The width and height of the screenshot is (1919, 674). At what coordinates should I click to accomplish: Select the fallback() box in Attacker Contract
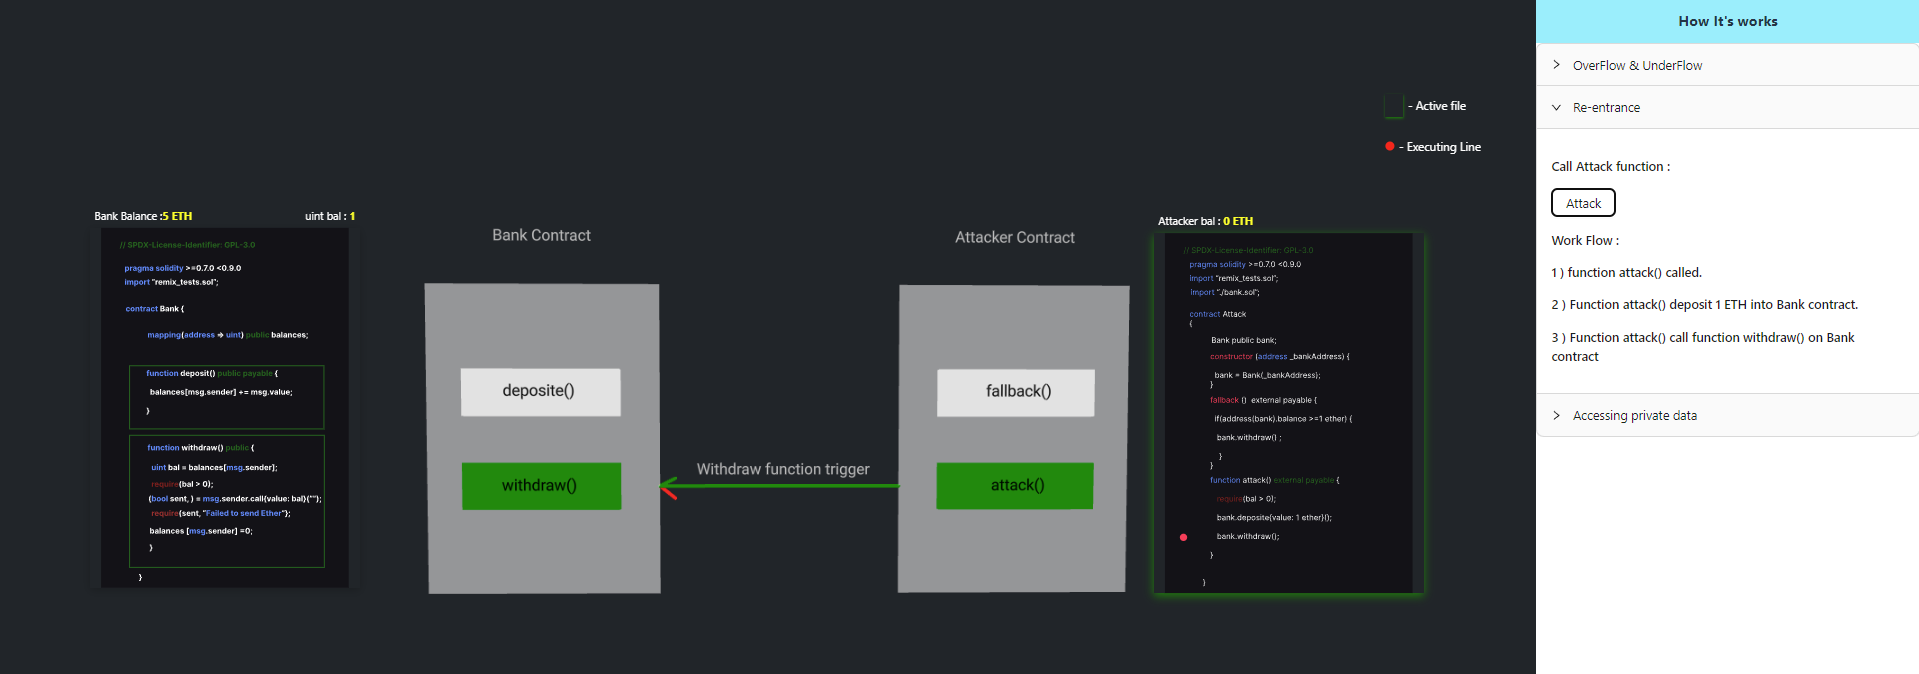(x=1015, y=392)
